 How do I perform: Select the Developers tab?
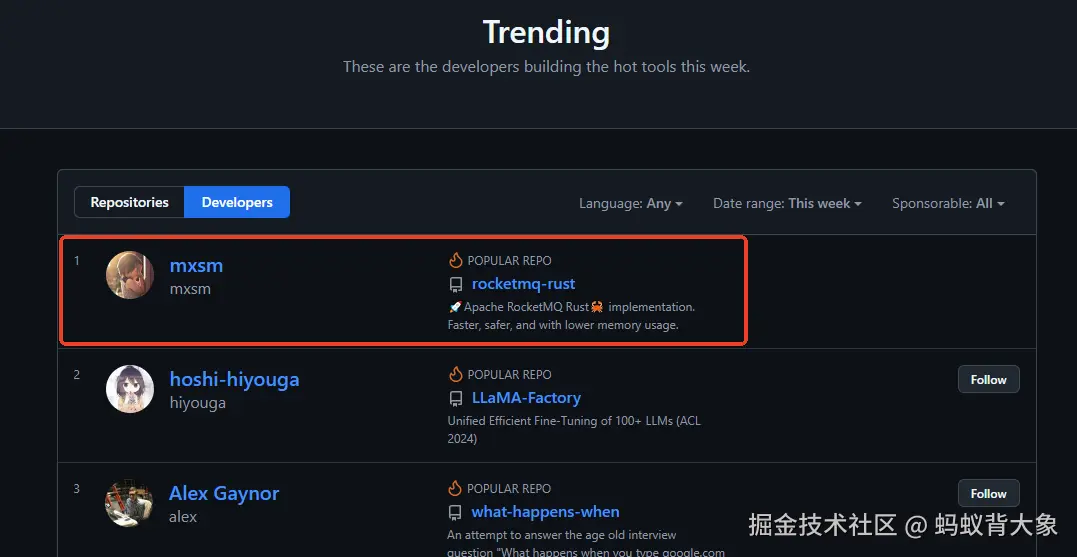[237, 202]
